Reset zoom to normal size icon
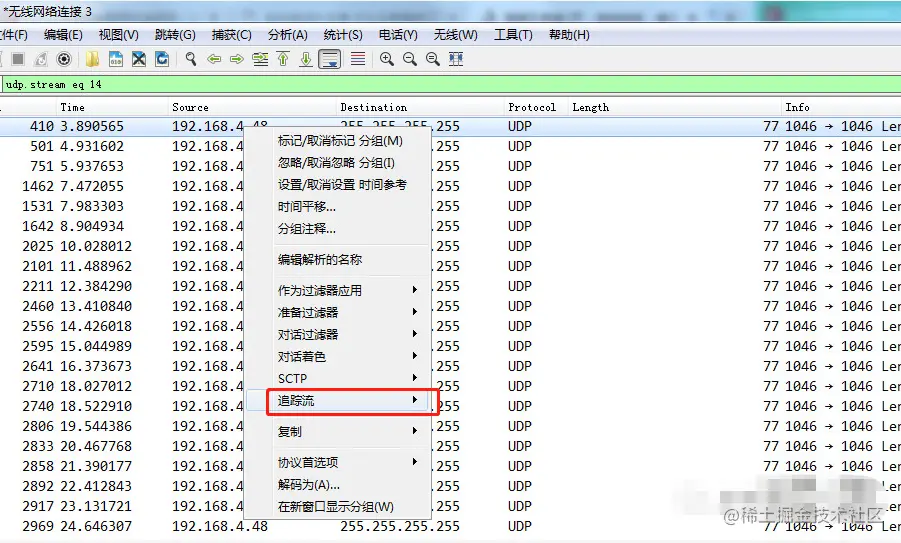The image size is (901, 543). [x=433, y=59]
